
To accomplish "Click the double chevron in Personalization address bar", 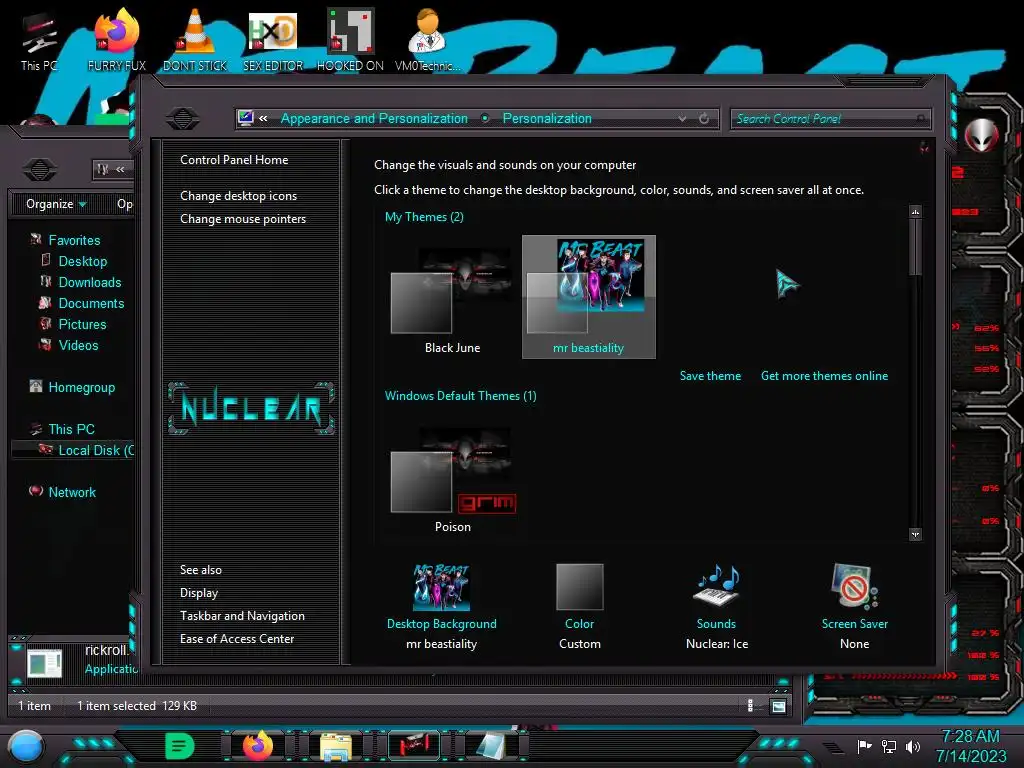I will pos(263,118).
